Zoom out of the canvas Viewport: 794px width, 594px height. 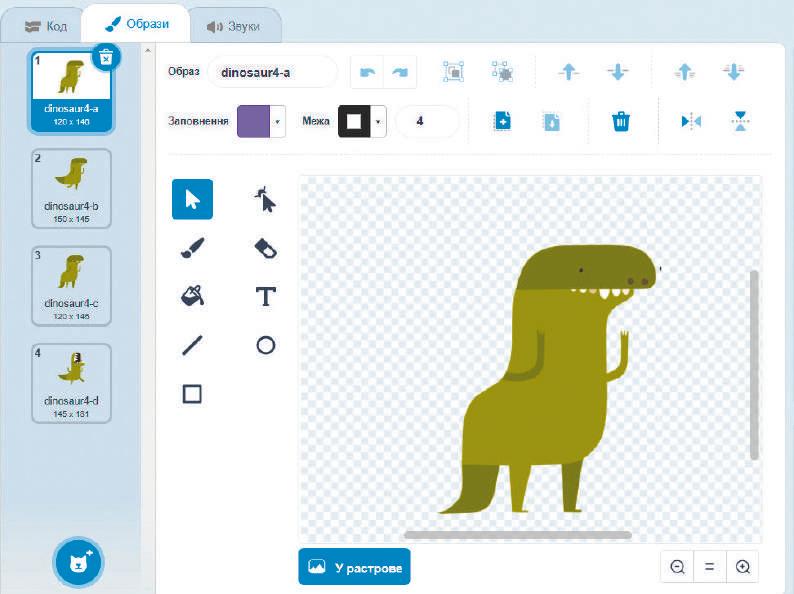click(678, 567)
